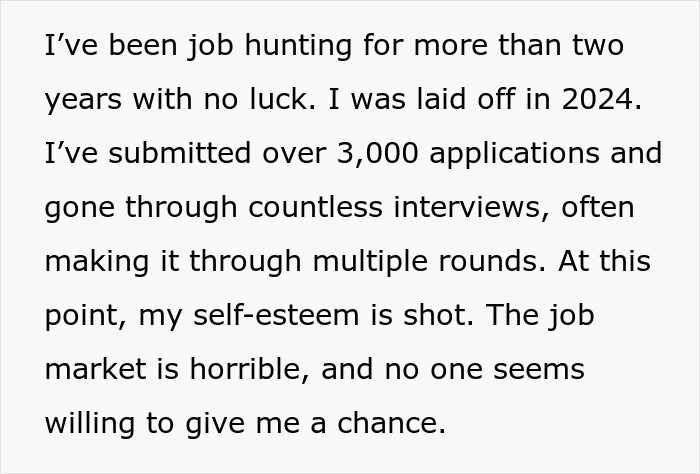
Task: Click the number "3,000" in the paragraph
Action: pyautogui.click(x=378, y=154)
